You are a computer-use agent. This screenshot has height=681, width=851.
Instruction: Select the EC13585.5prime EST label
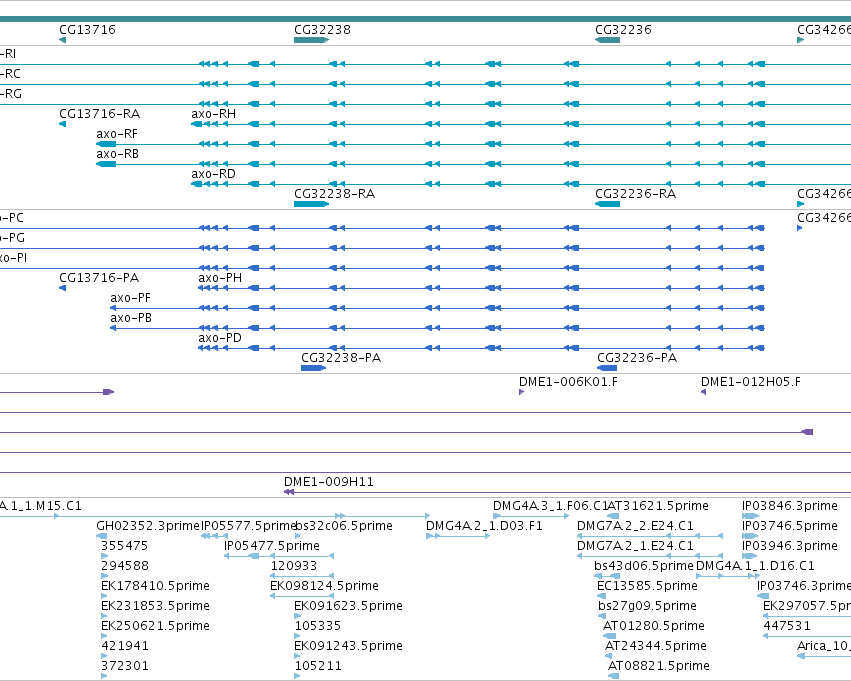pyautogui.click(x=647, y=587)
